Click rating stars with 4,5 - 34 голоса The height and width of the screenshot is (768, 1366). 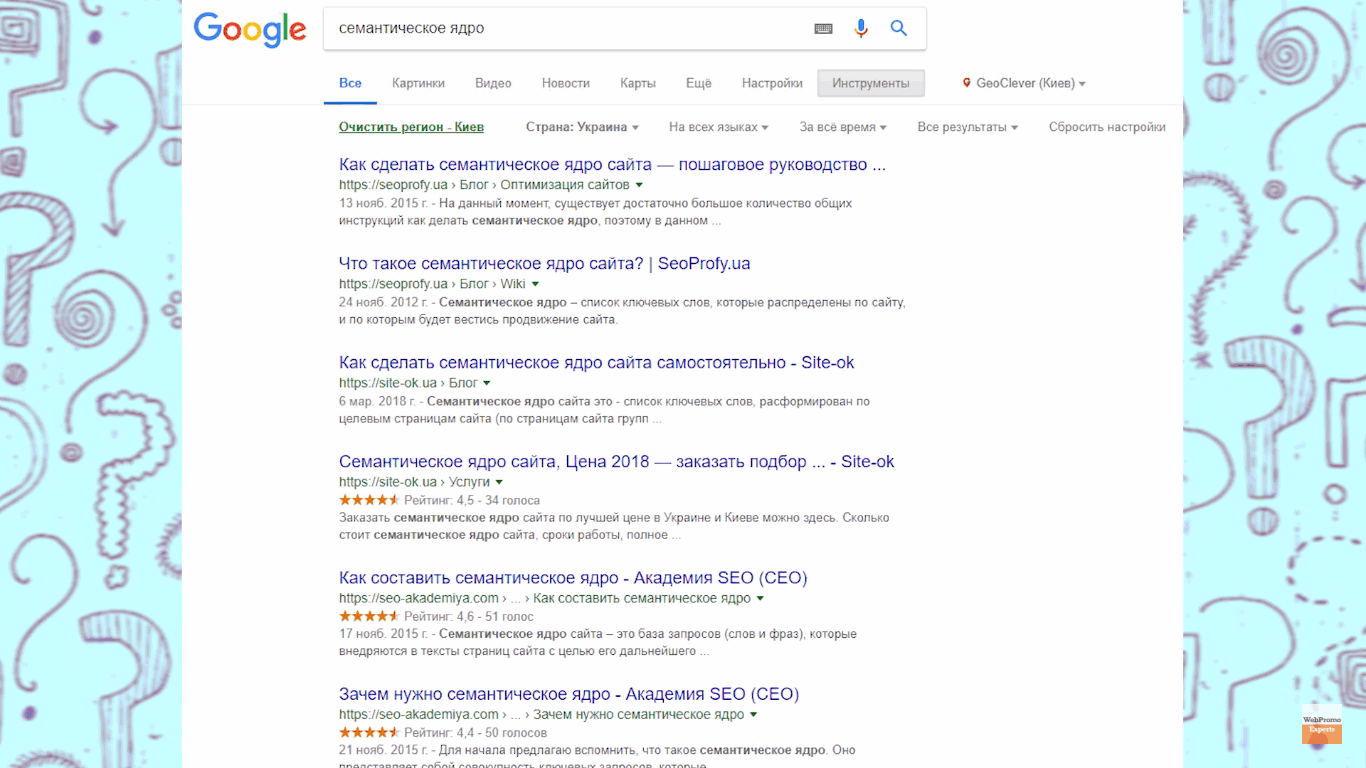click(369, 500)
